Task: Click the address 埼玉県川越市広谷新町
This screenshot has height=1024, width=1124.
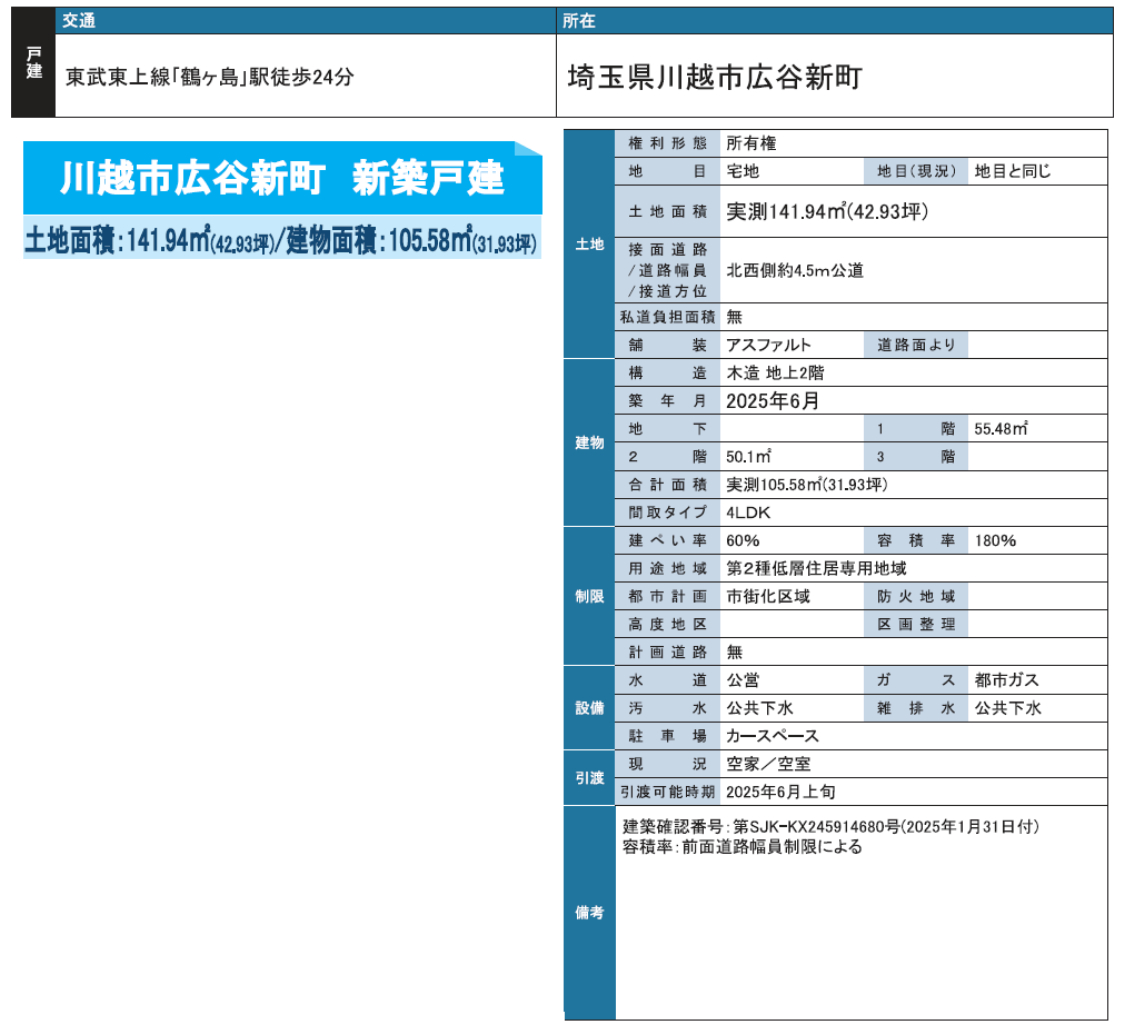Action: pos(715,77)
